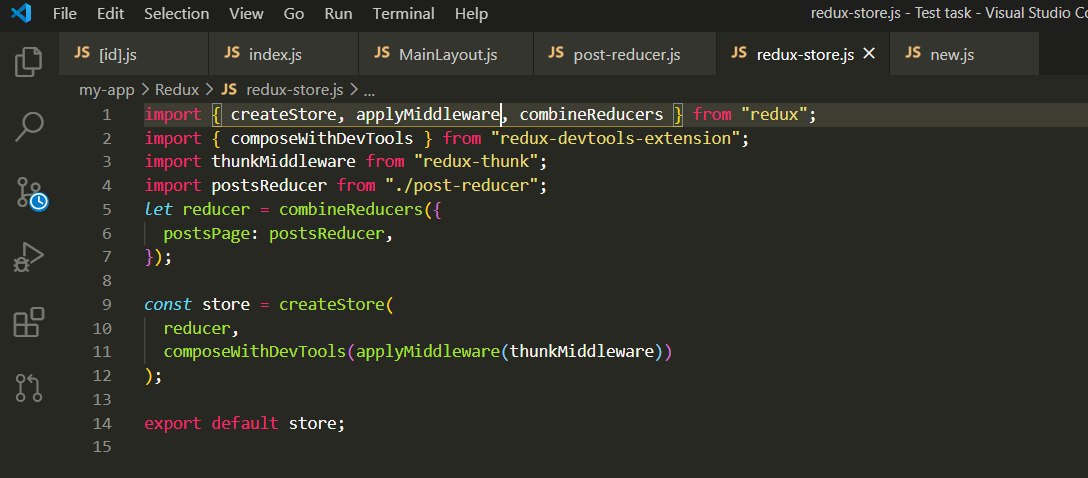Switch to the MainLayout.js tab
Viewport: 1088px width, 478px height.
[445, 53]
